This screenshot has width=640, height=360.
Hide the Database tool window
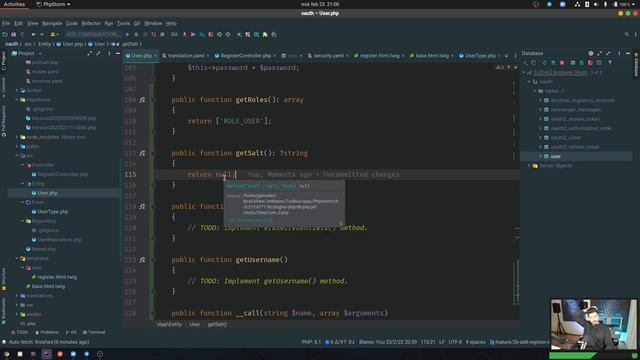(628, 53)
